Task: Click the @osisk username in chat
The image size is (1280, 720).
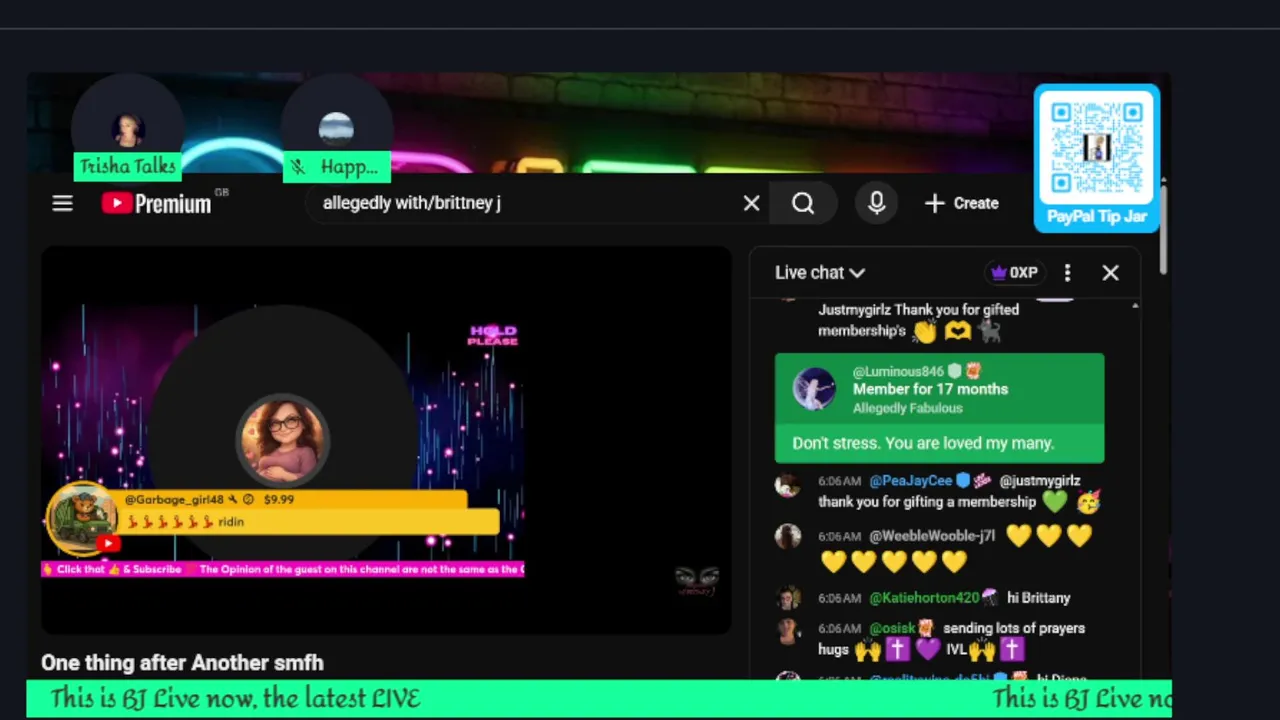Action: [892, 628]
